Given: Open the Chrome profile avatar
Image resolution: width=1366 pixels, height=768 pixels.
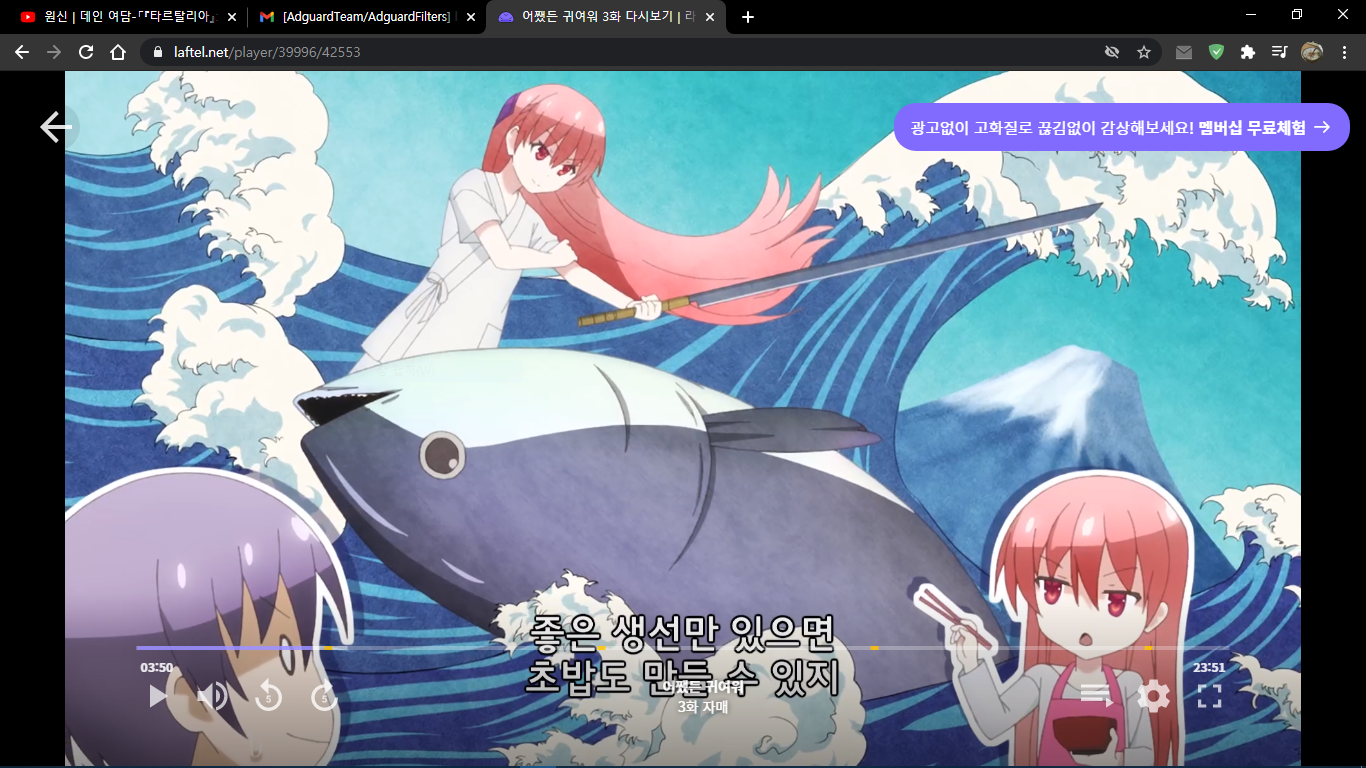Looking at the screenshot, I should click(1312, 52).
